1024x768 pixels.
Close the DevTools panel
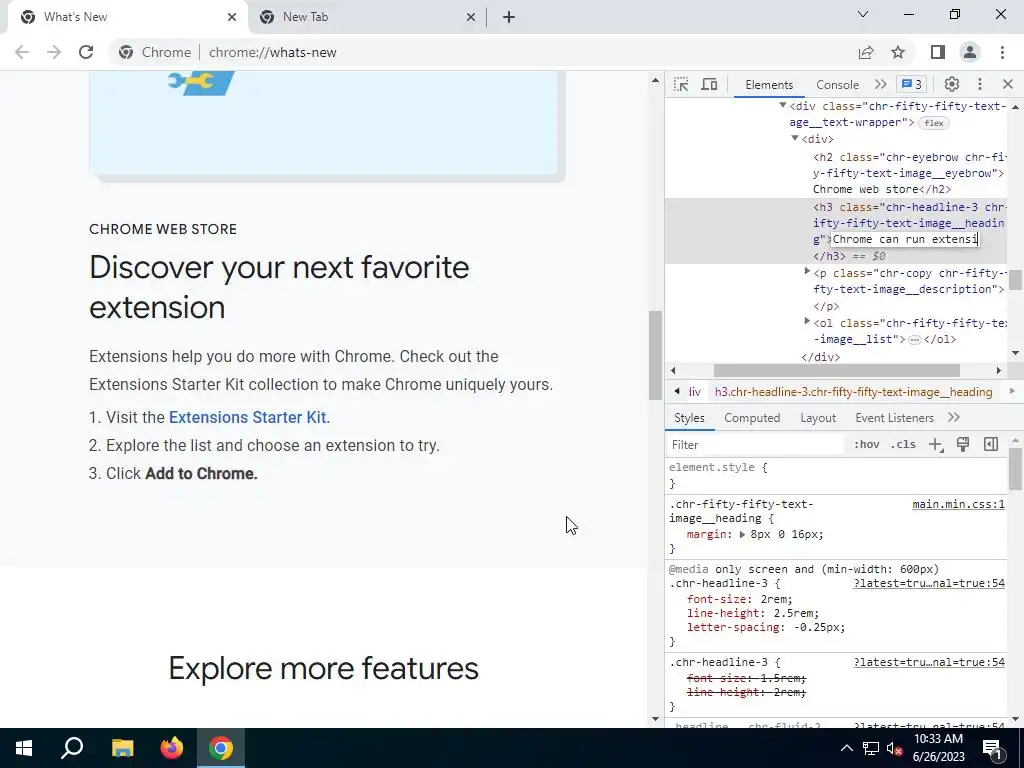[x=1008, y=84]
